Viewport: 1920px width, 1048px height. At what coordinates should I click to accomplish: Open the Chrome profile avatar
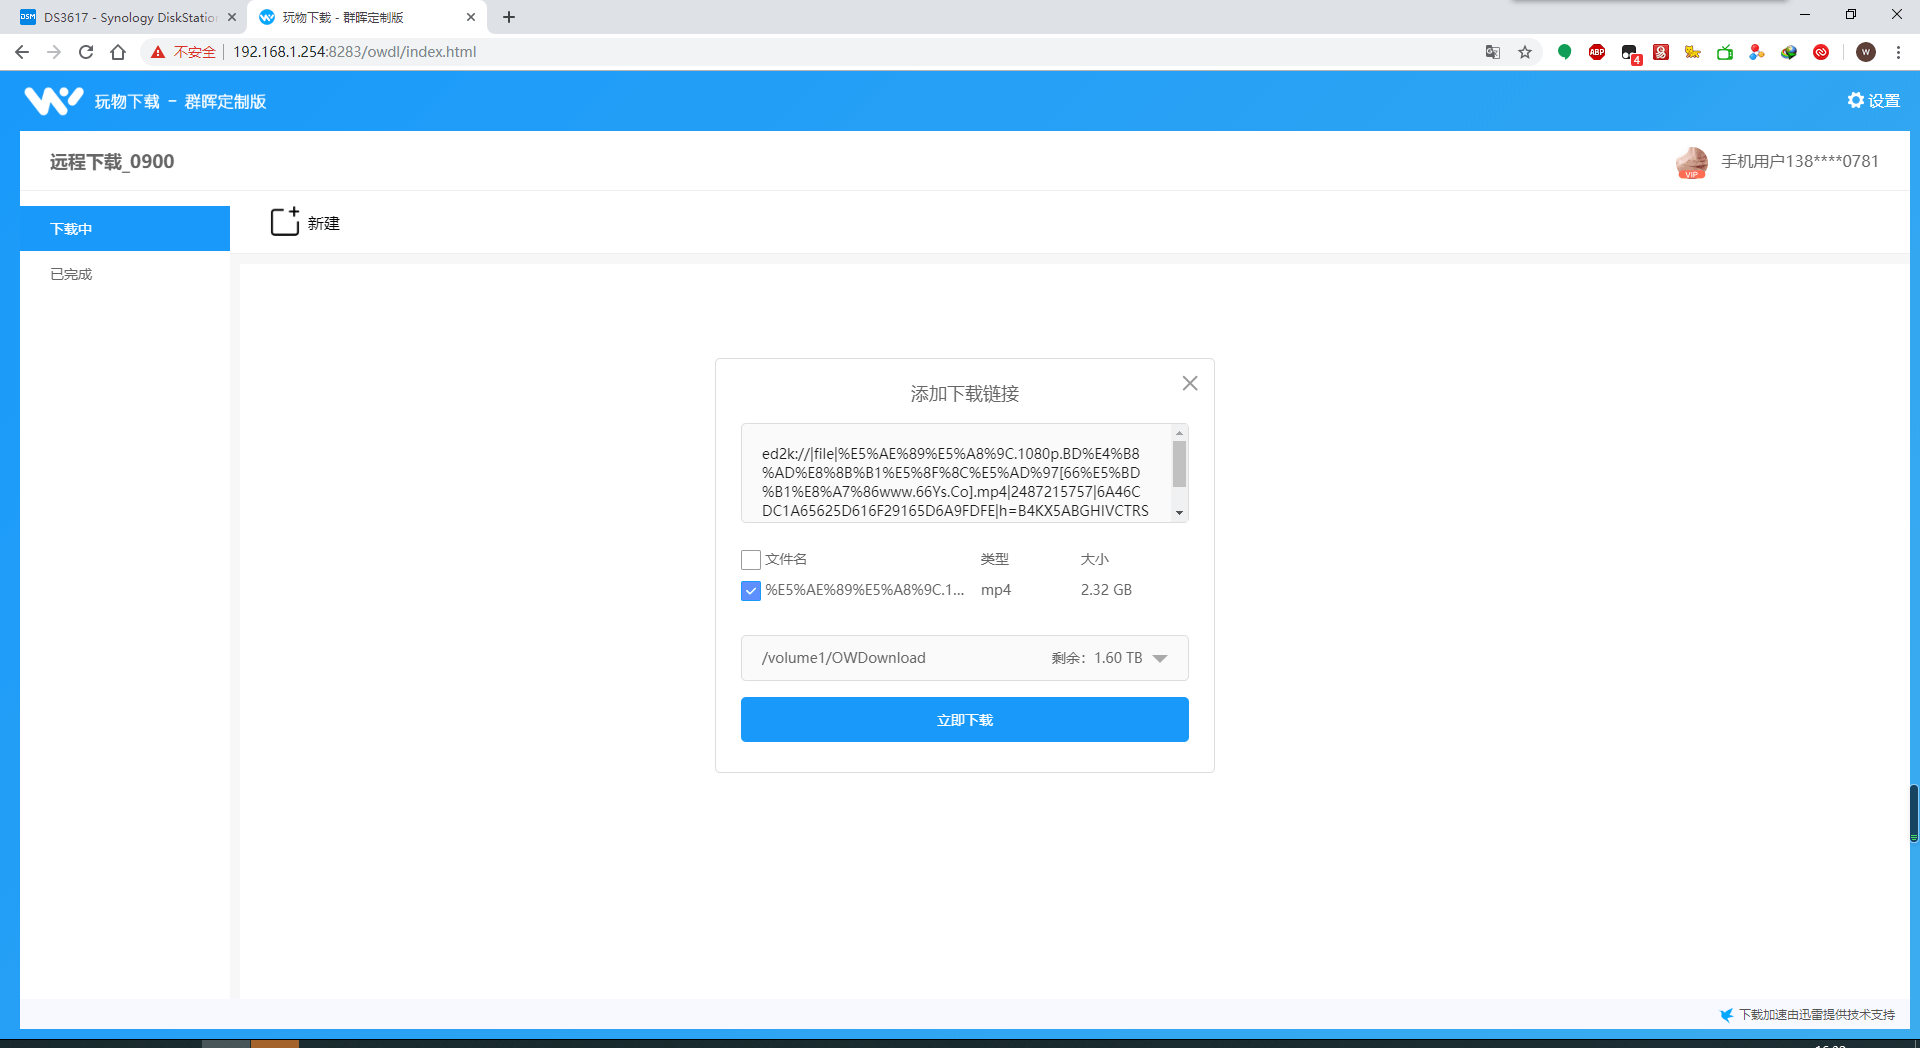tap(1866, 52)
